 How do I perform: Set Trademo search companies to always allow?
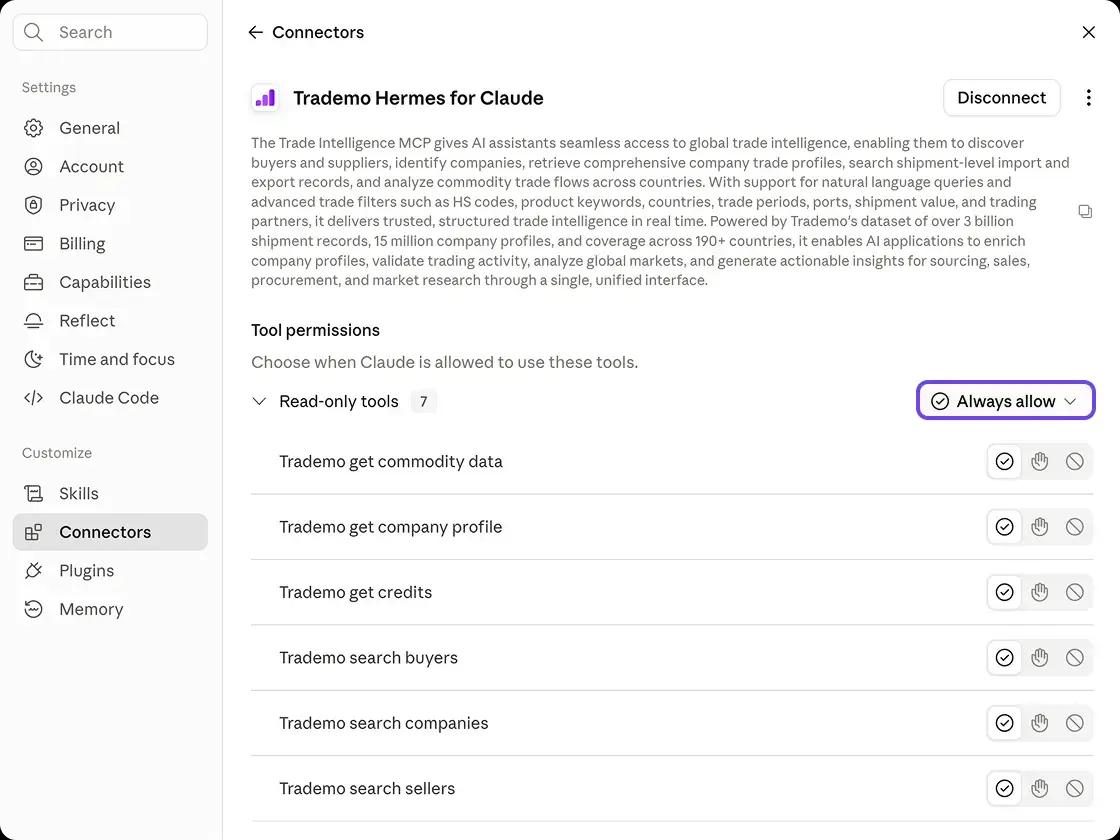coord(1004,723)
